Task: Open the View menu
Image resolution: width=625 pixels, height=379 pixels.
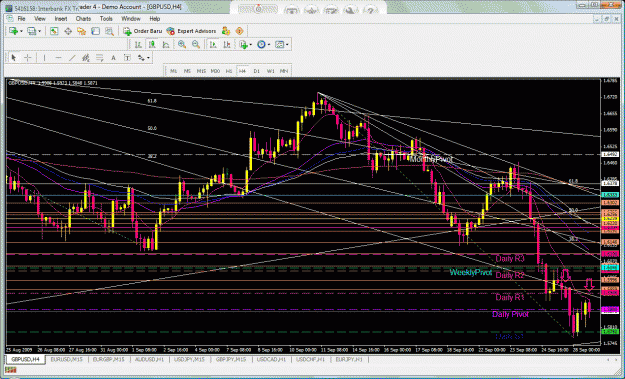Action: tap(39, 19)
